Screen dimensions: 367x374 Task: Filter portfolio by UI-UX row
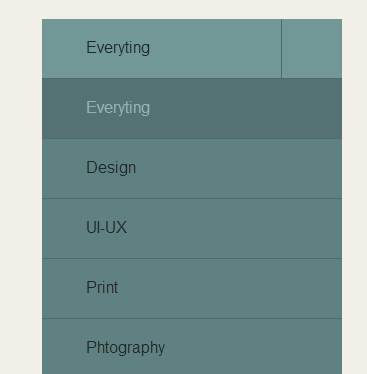tap(192, 228)
